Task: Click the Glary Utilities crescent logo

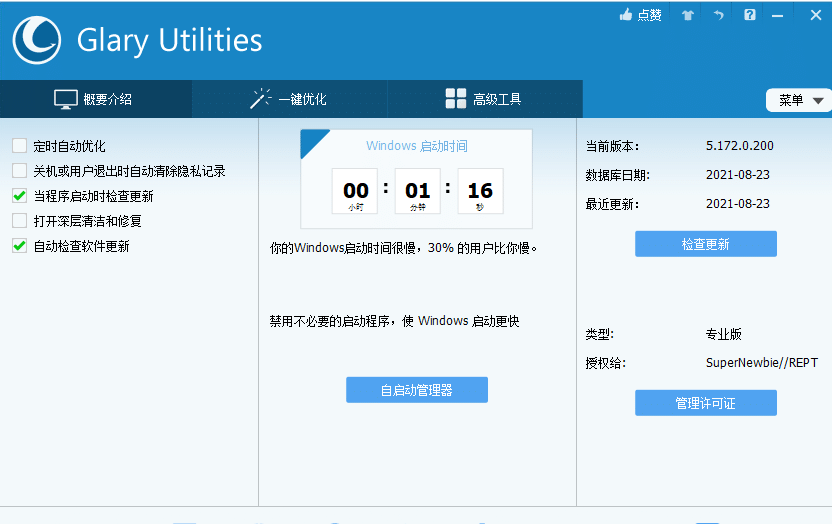Action: tap(37, 40)
